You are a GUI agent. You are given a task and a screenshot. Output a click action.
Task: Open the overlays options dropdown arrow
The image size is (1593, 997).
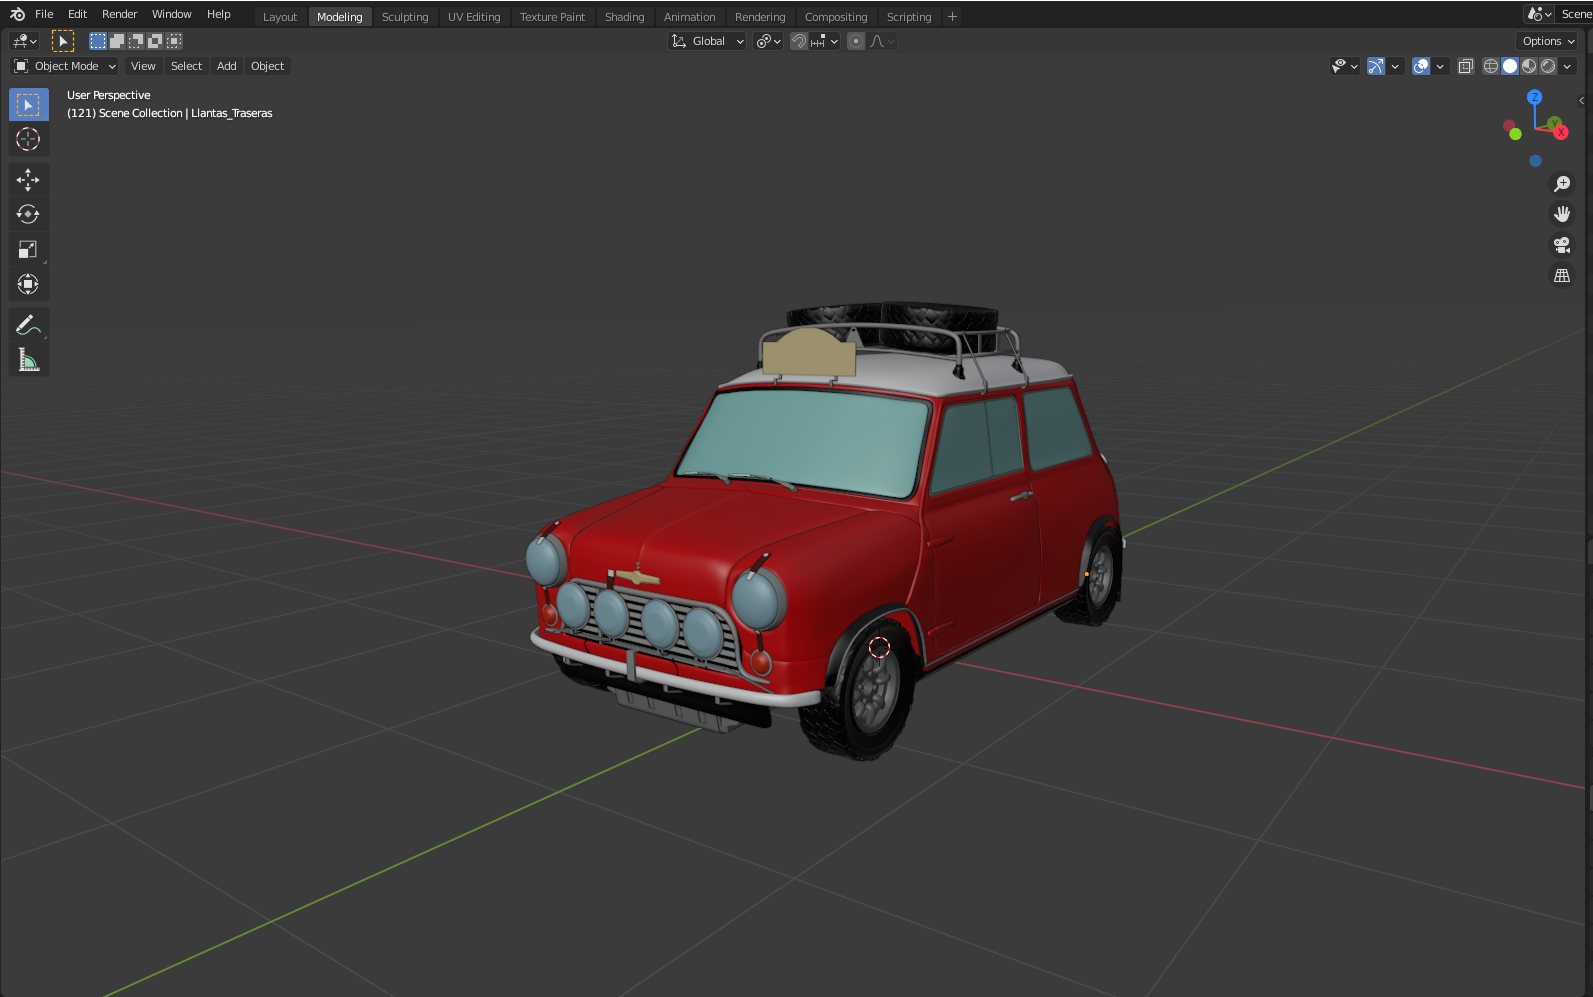1440,66
